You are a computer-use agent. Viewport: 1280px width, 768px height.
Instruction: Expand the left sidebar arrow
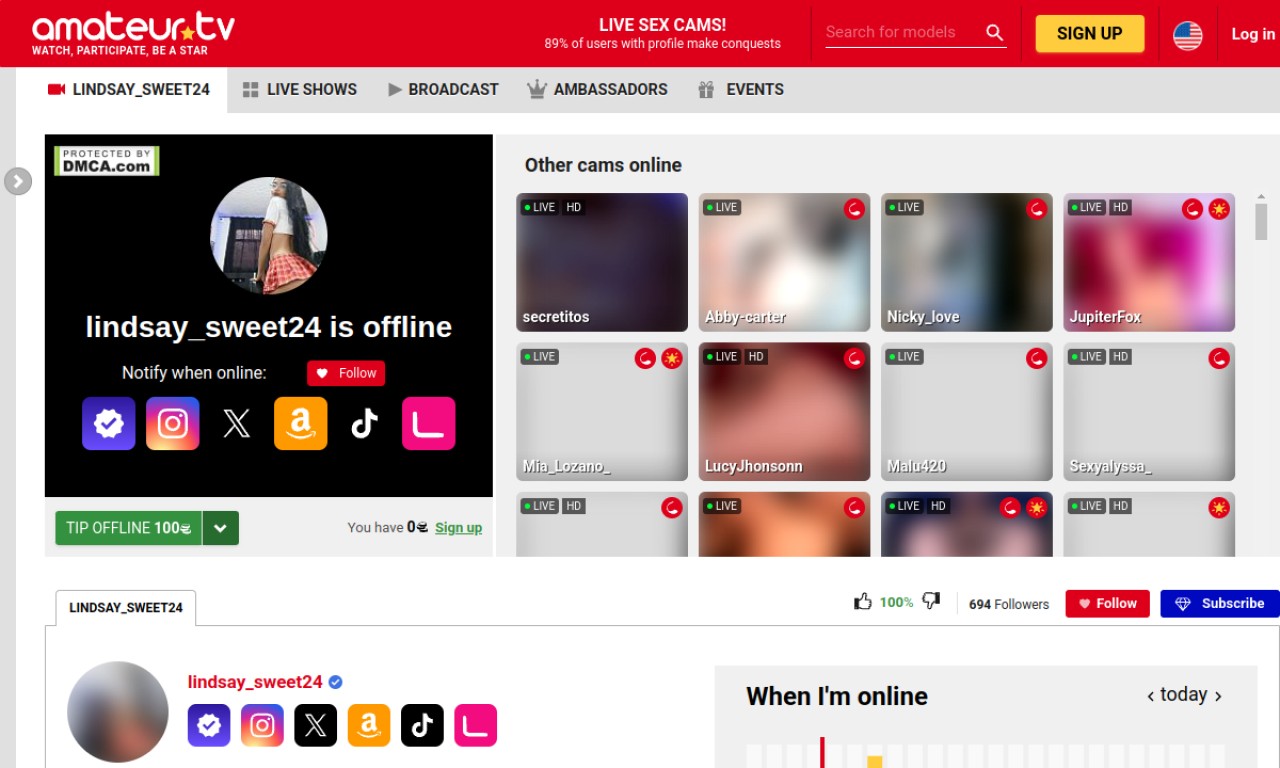coord(18,181)
